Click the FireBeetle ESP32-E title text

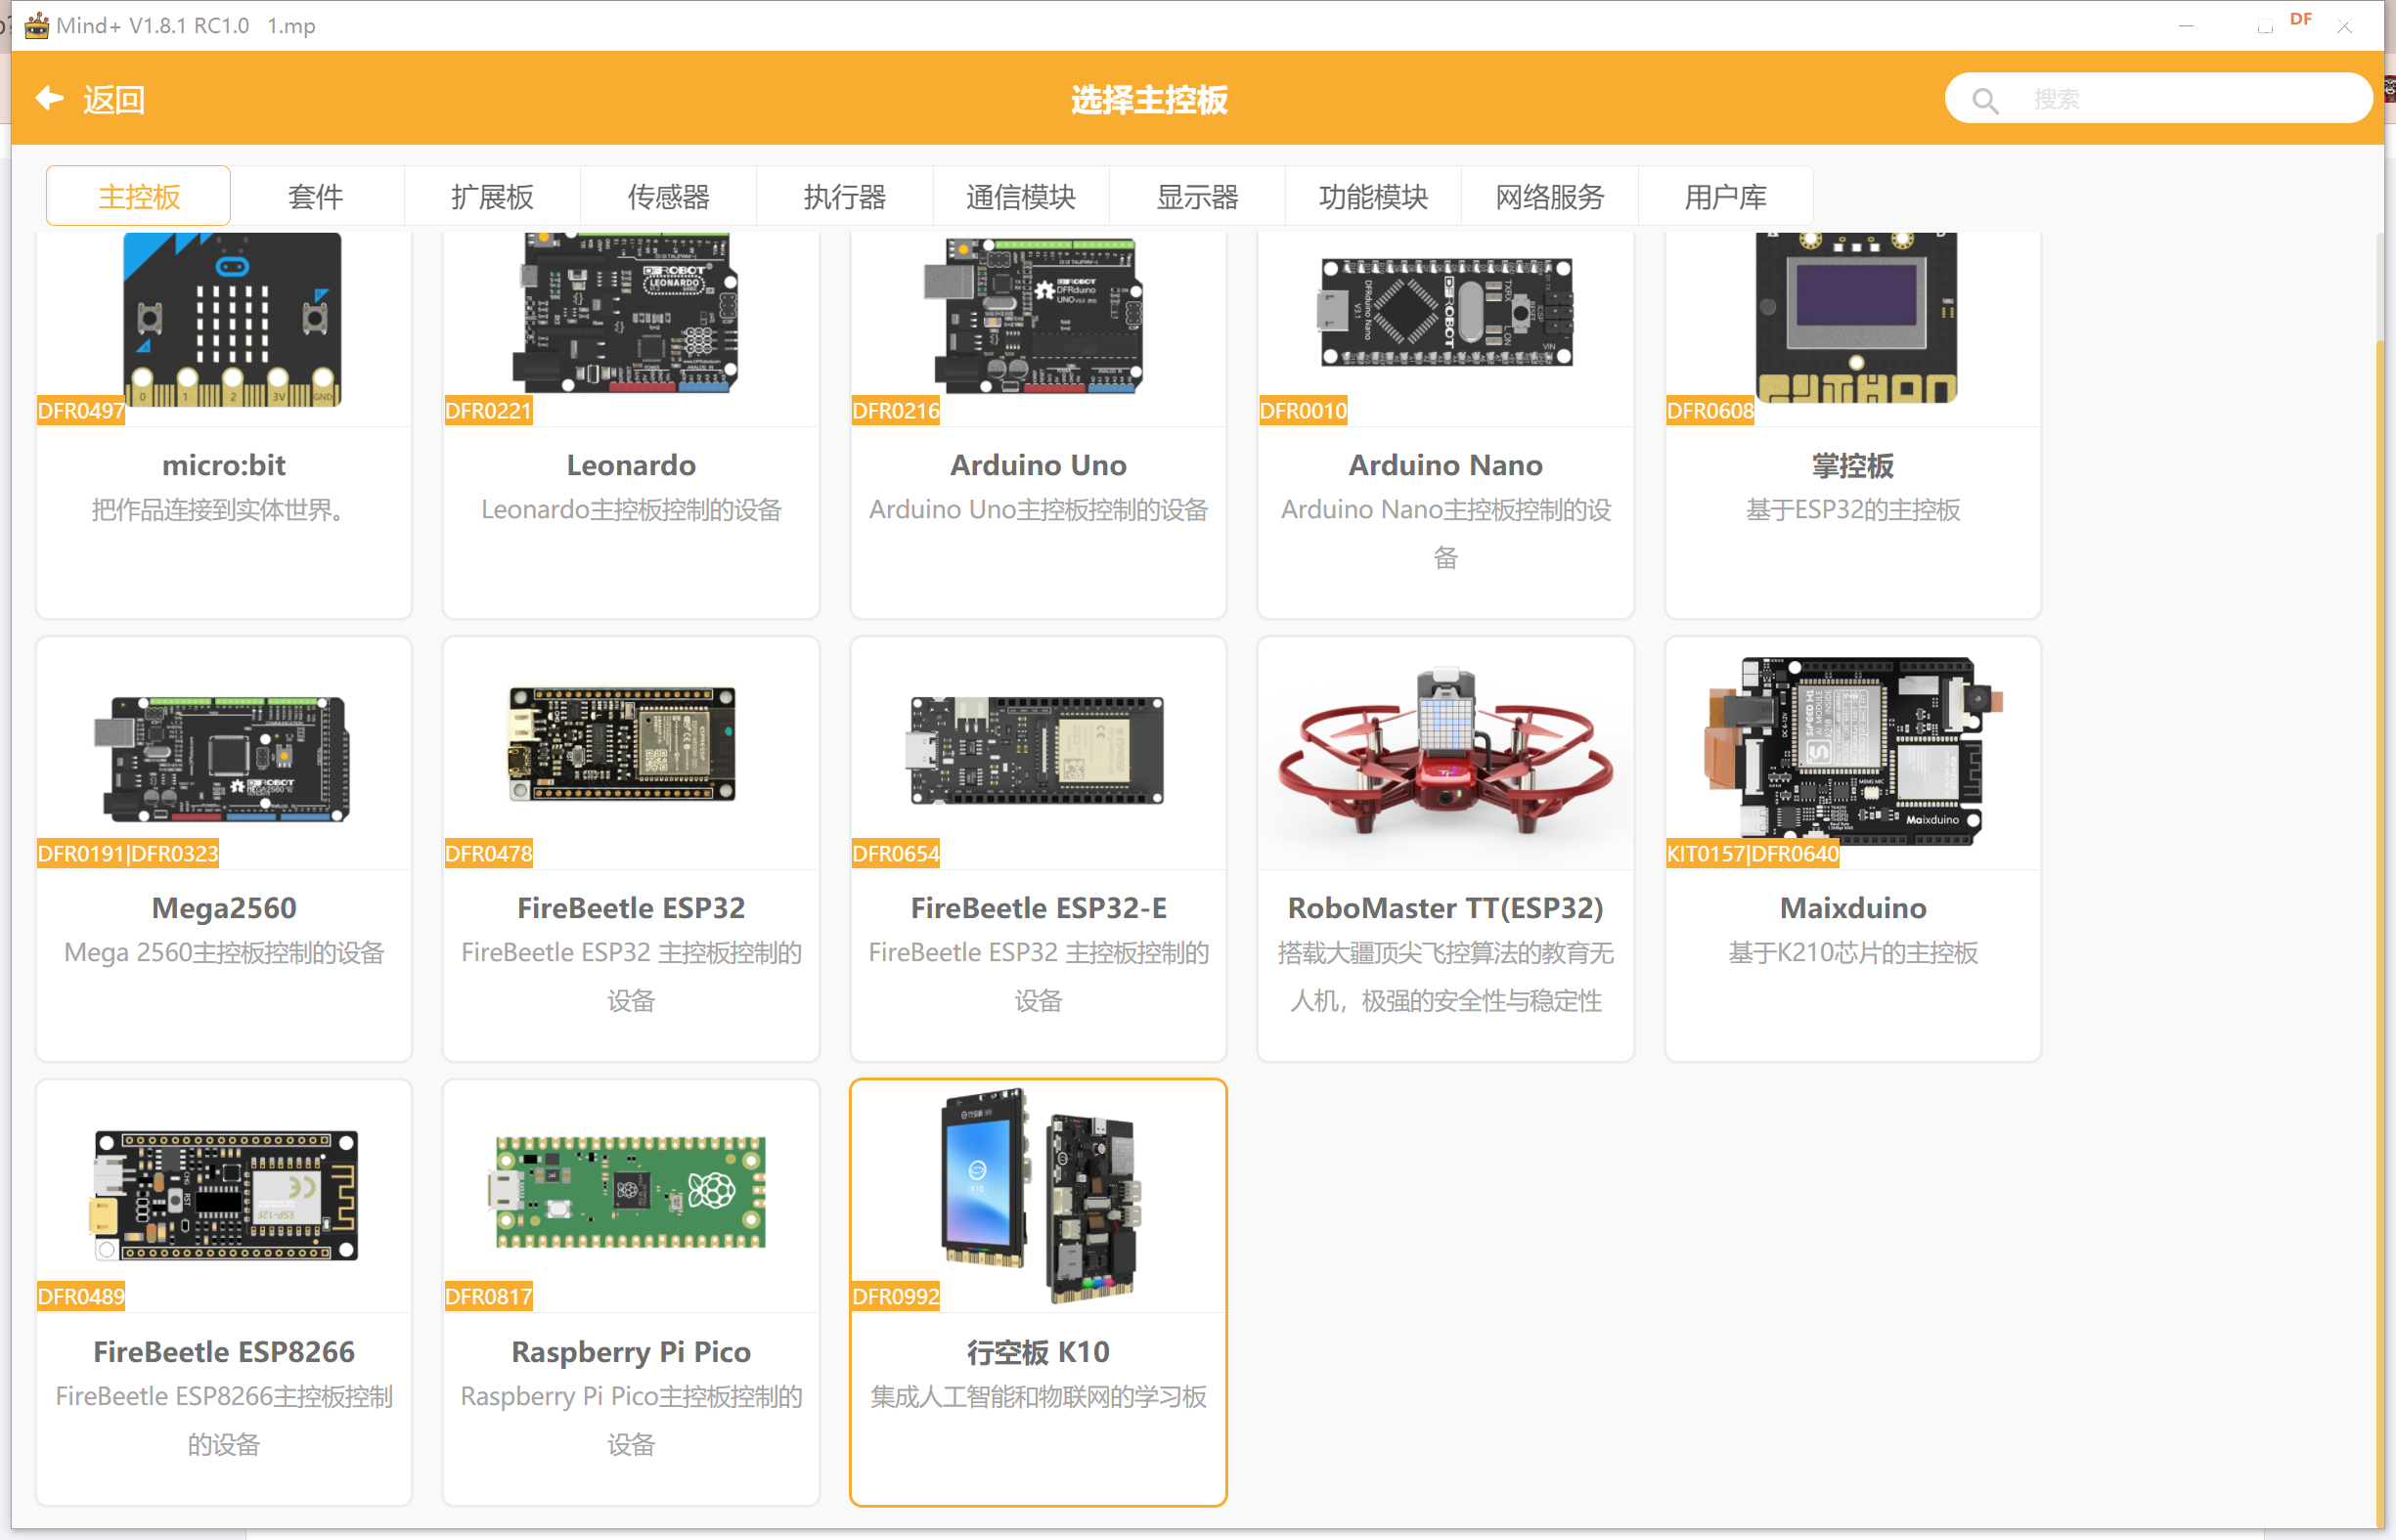pos(1038,909)
